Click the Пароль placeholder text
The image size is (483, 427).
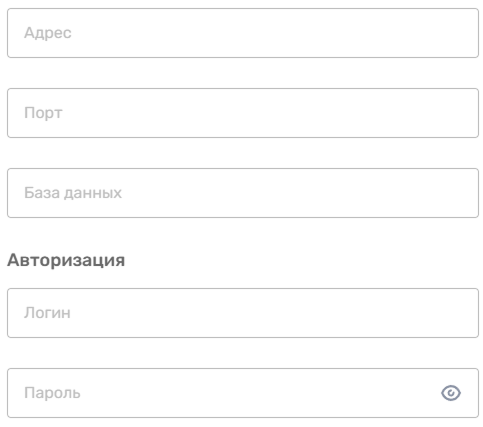[x=52, y=393]
